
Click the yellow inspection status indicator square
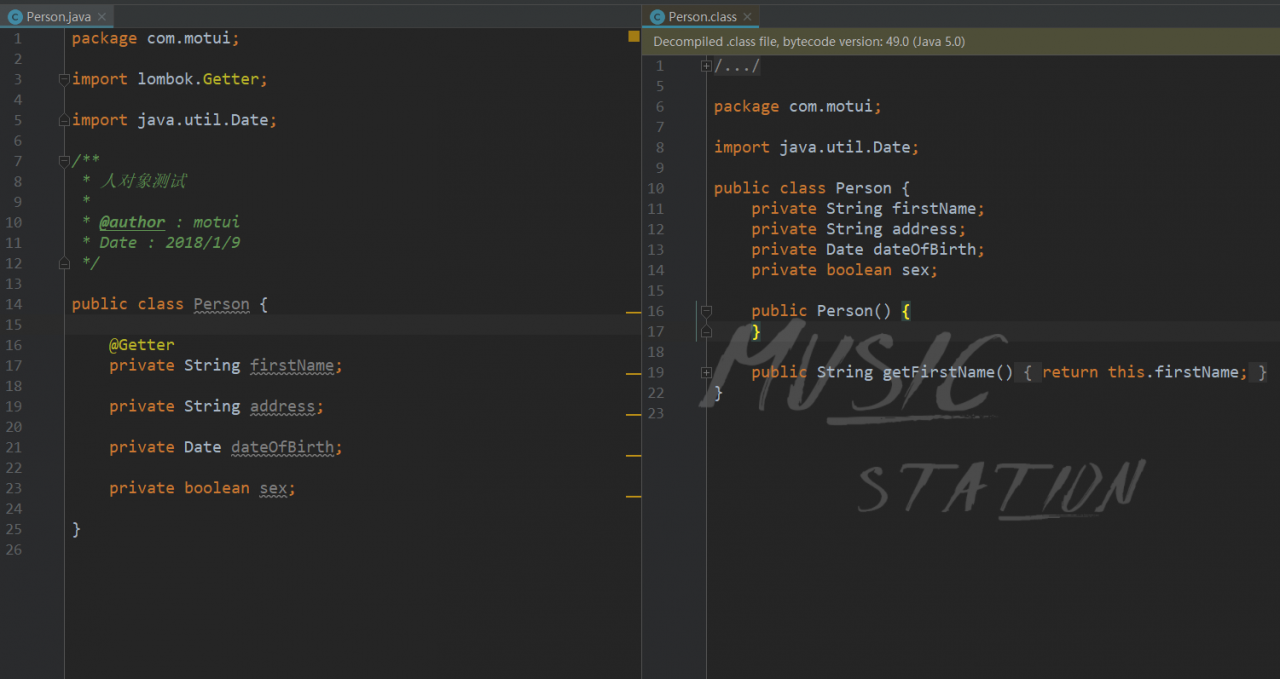pyautogui.click(x=633, y=36)
